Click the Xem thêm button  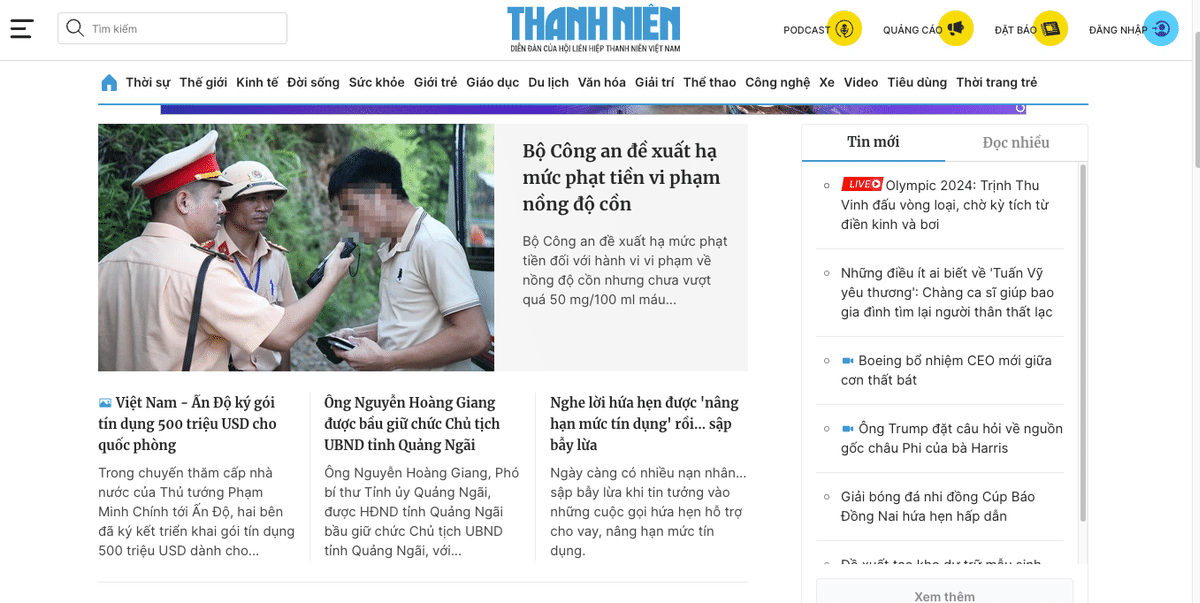944,594
